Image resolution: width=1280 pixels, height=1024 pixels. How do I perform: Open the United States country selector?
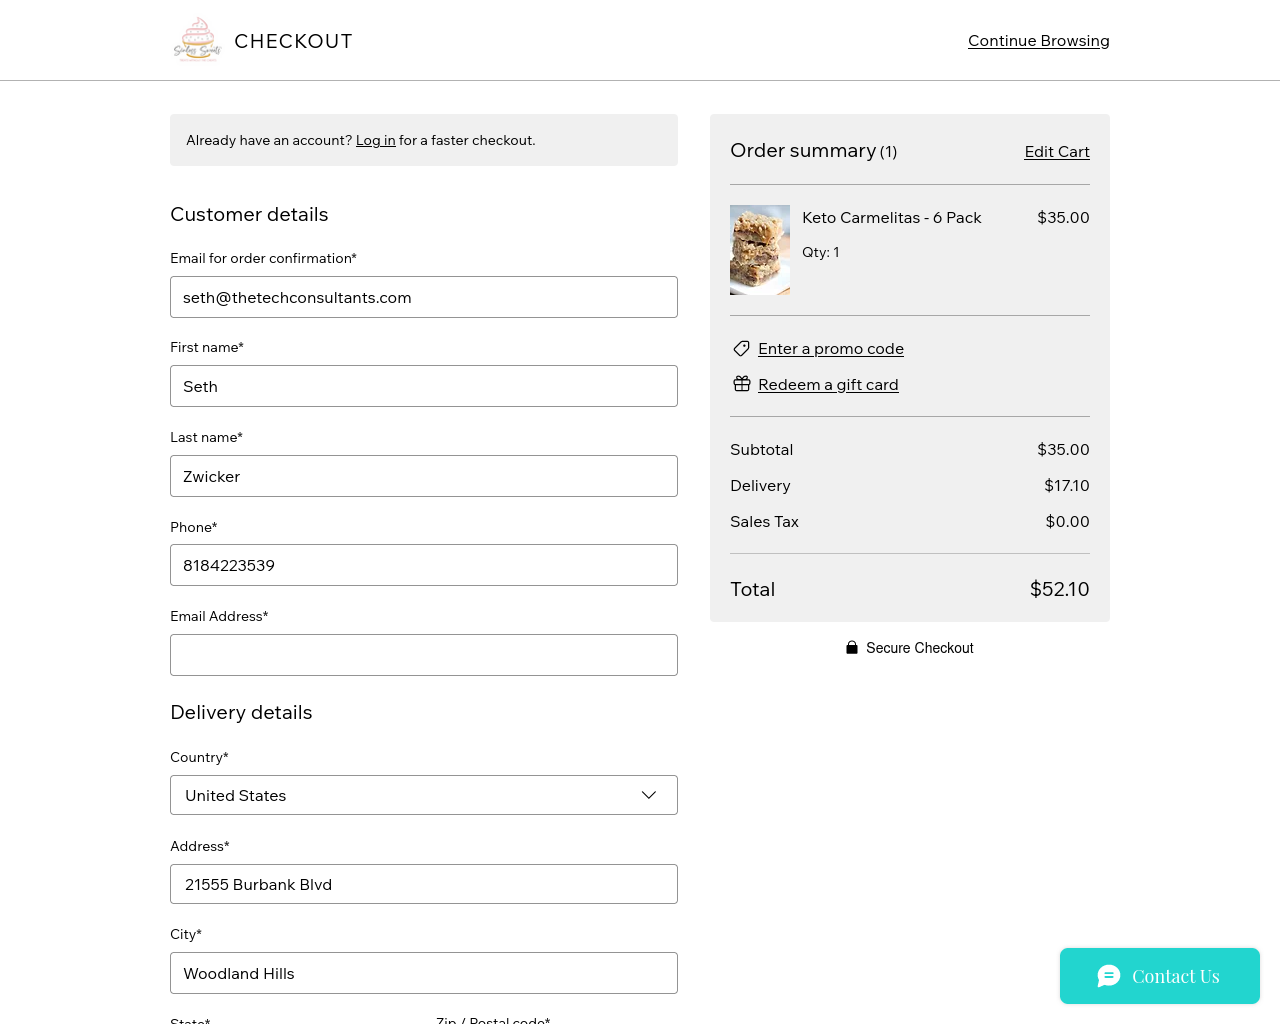(x=424, y=795)
